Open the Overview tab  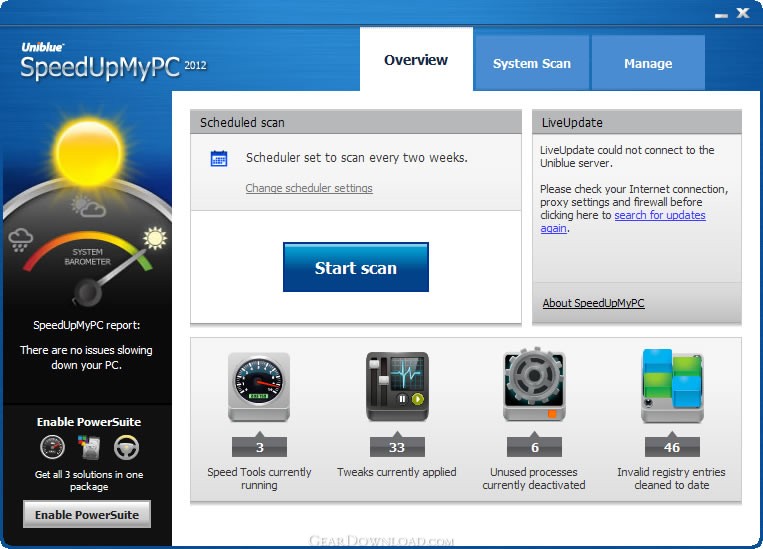(416, 59)
